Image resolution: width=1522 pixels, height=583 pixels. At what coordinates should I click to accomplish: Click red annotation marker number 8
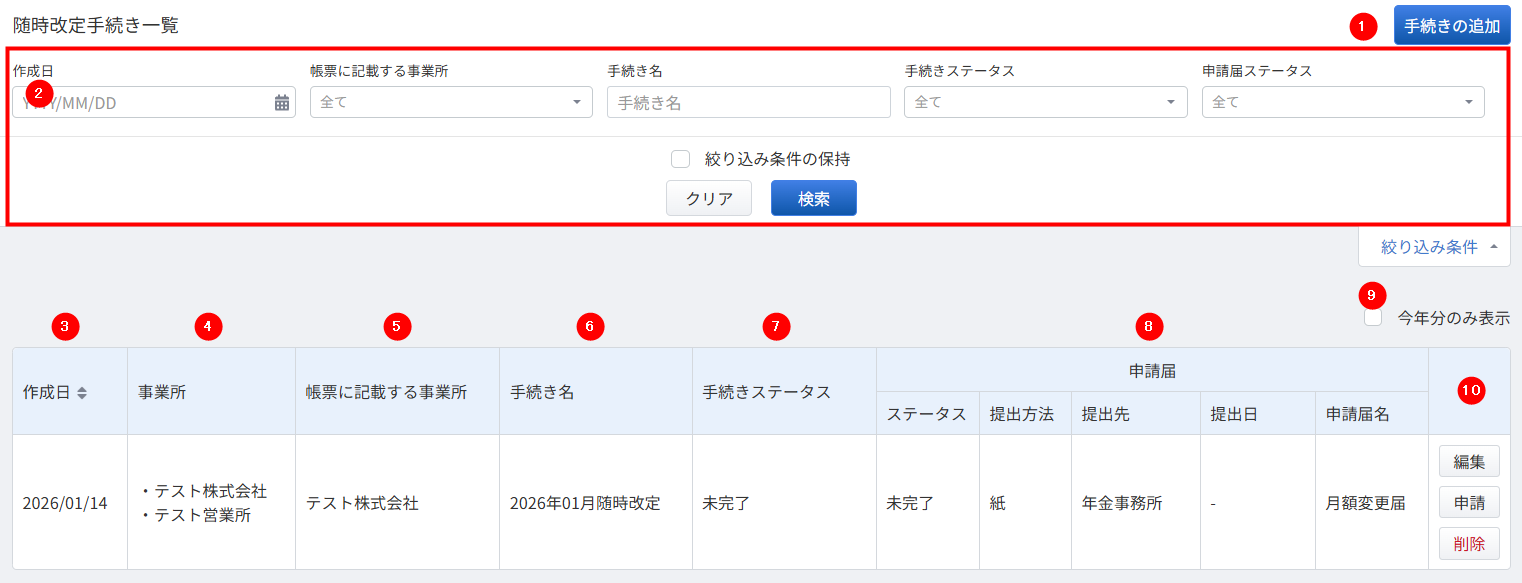point(1150,325)
